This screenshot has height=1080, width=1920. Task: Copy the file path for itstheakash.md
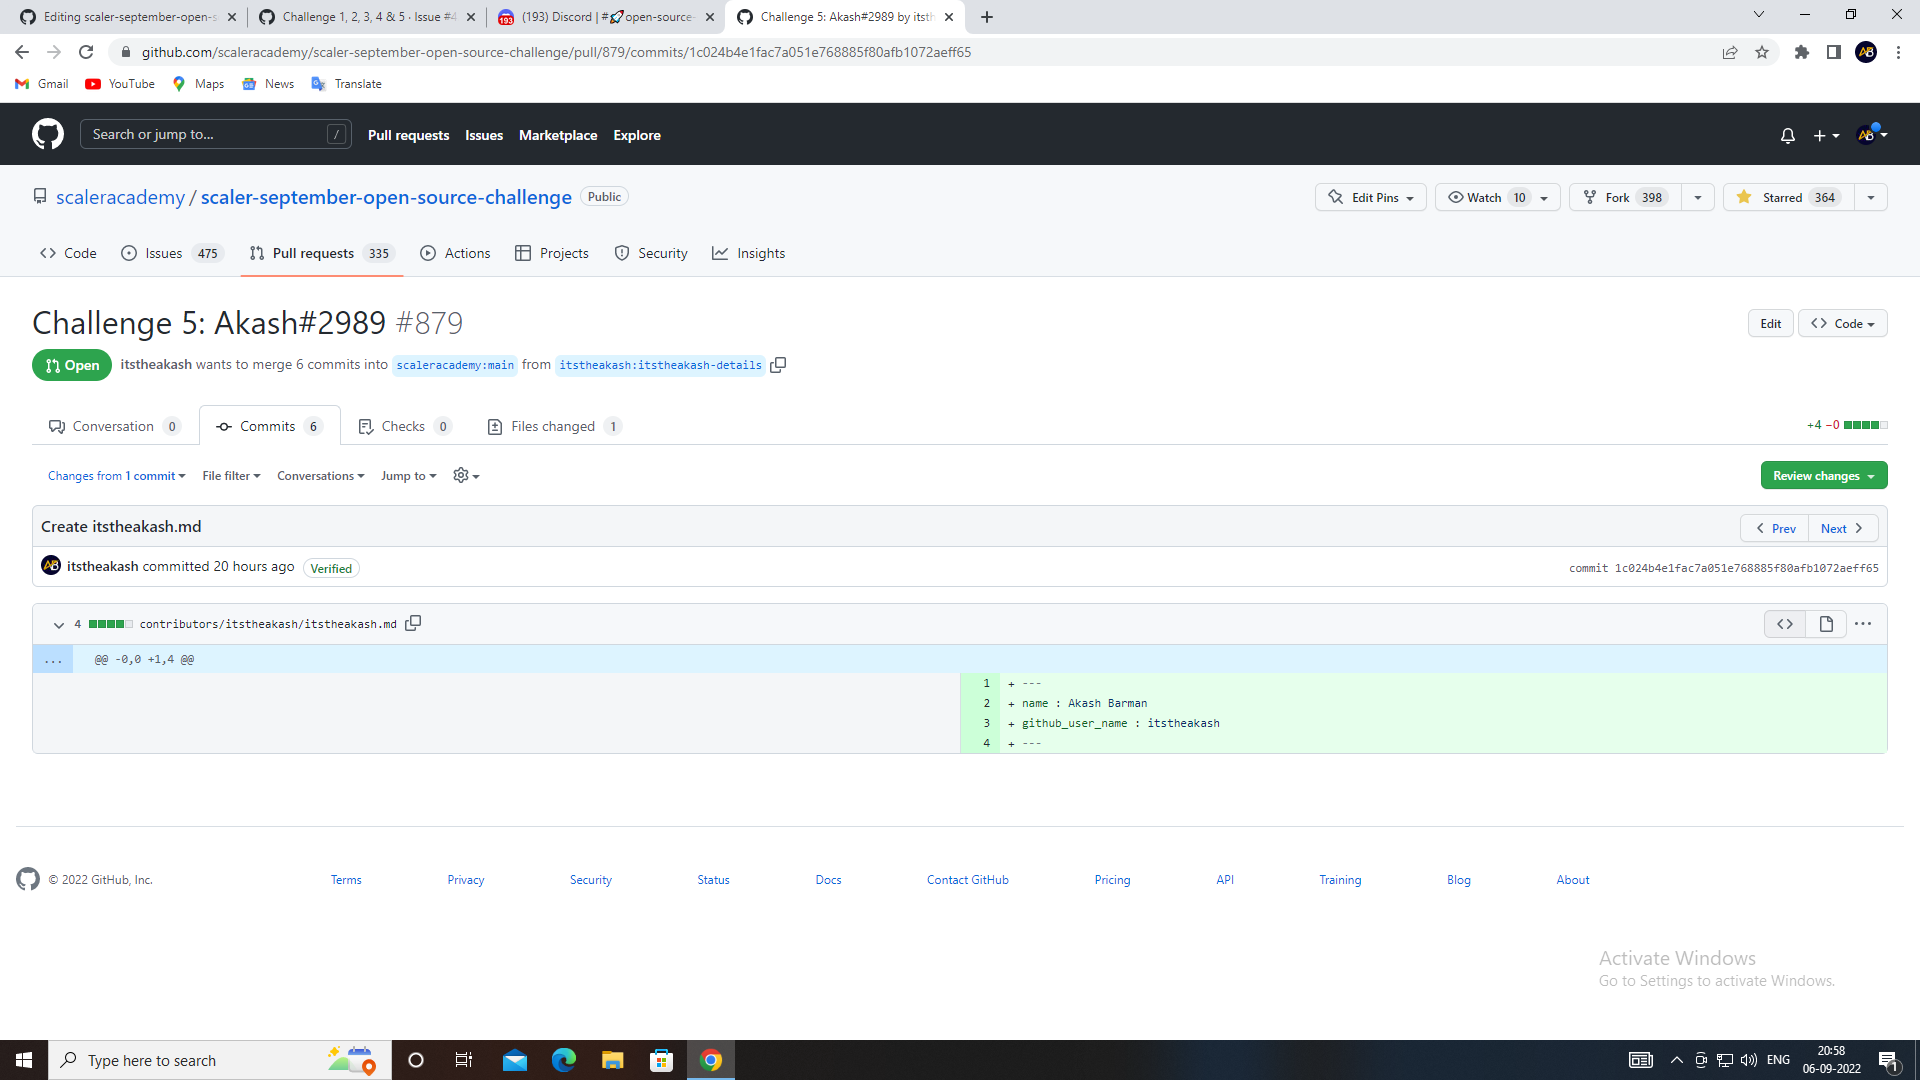coord(413,623)
